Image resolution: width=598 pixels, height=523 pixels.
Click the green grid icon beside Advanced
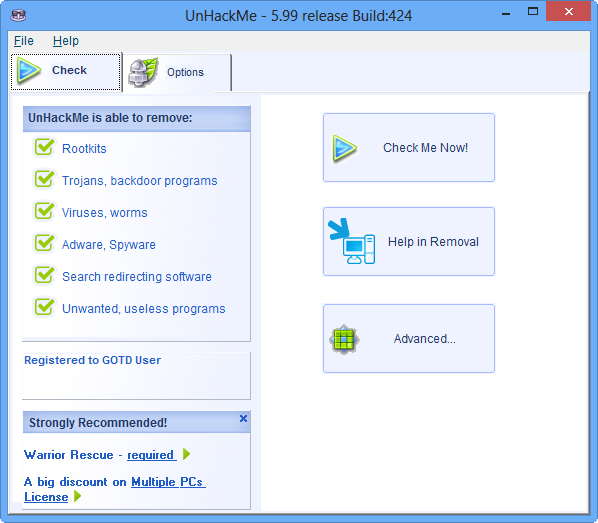(344, 339)
